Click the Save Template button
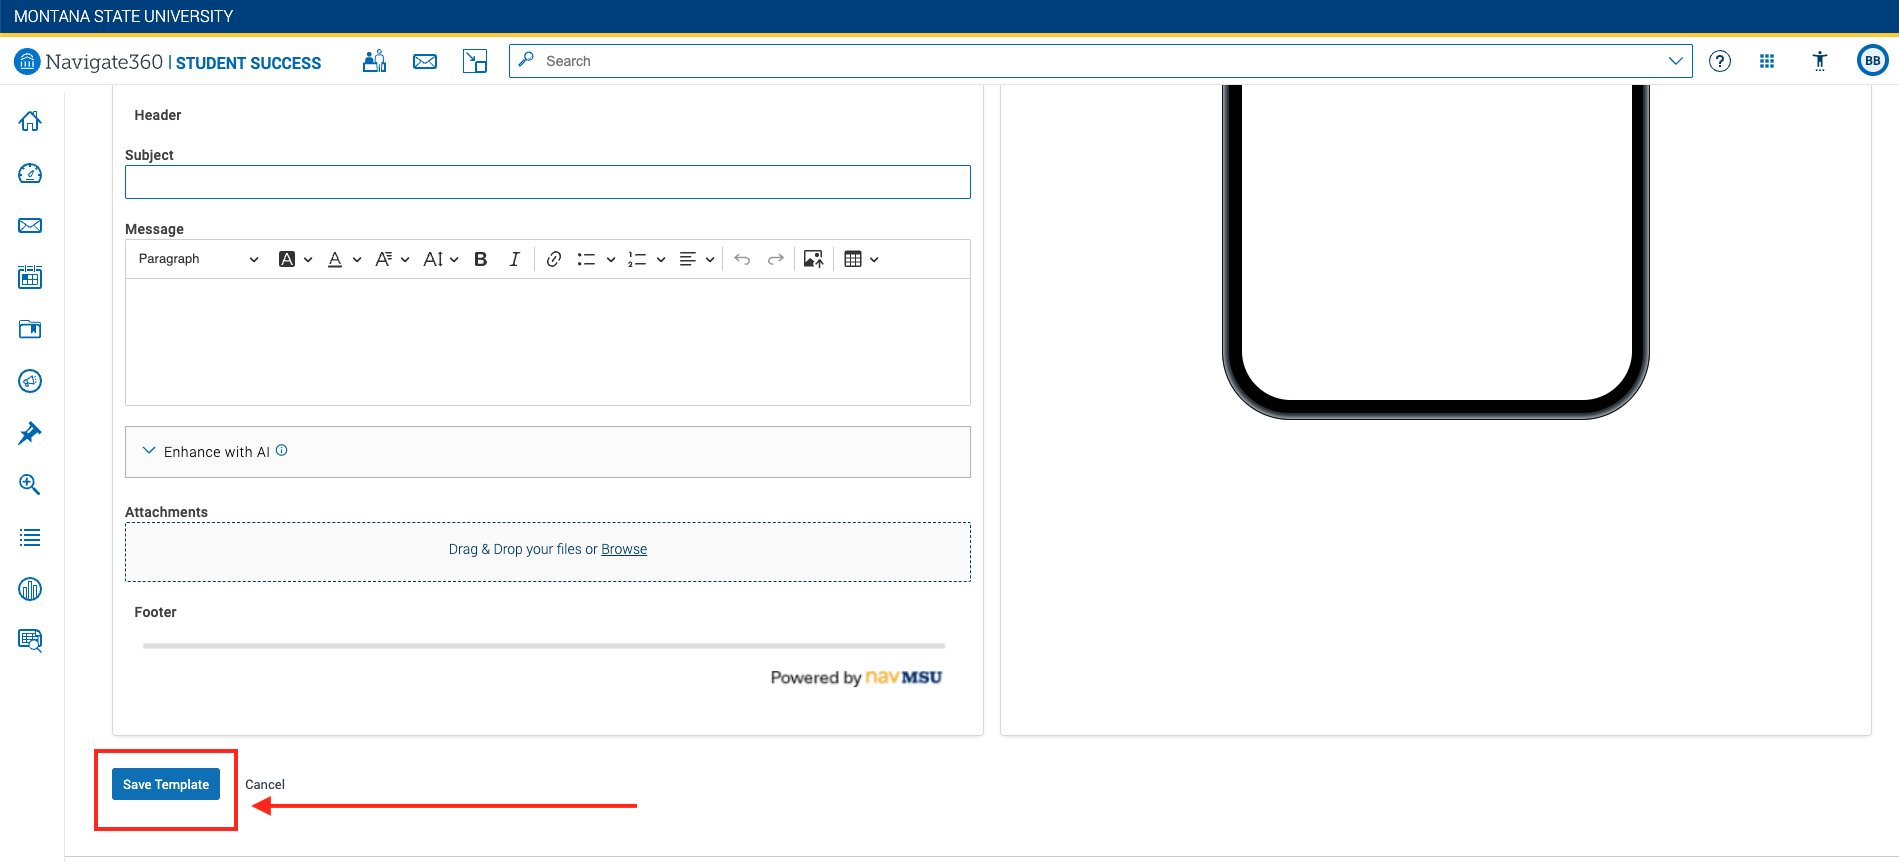 click(166, 784)
